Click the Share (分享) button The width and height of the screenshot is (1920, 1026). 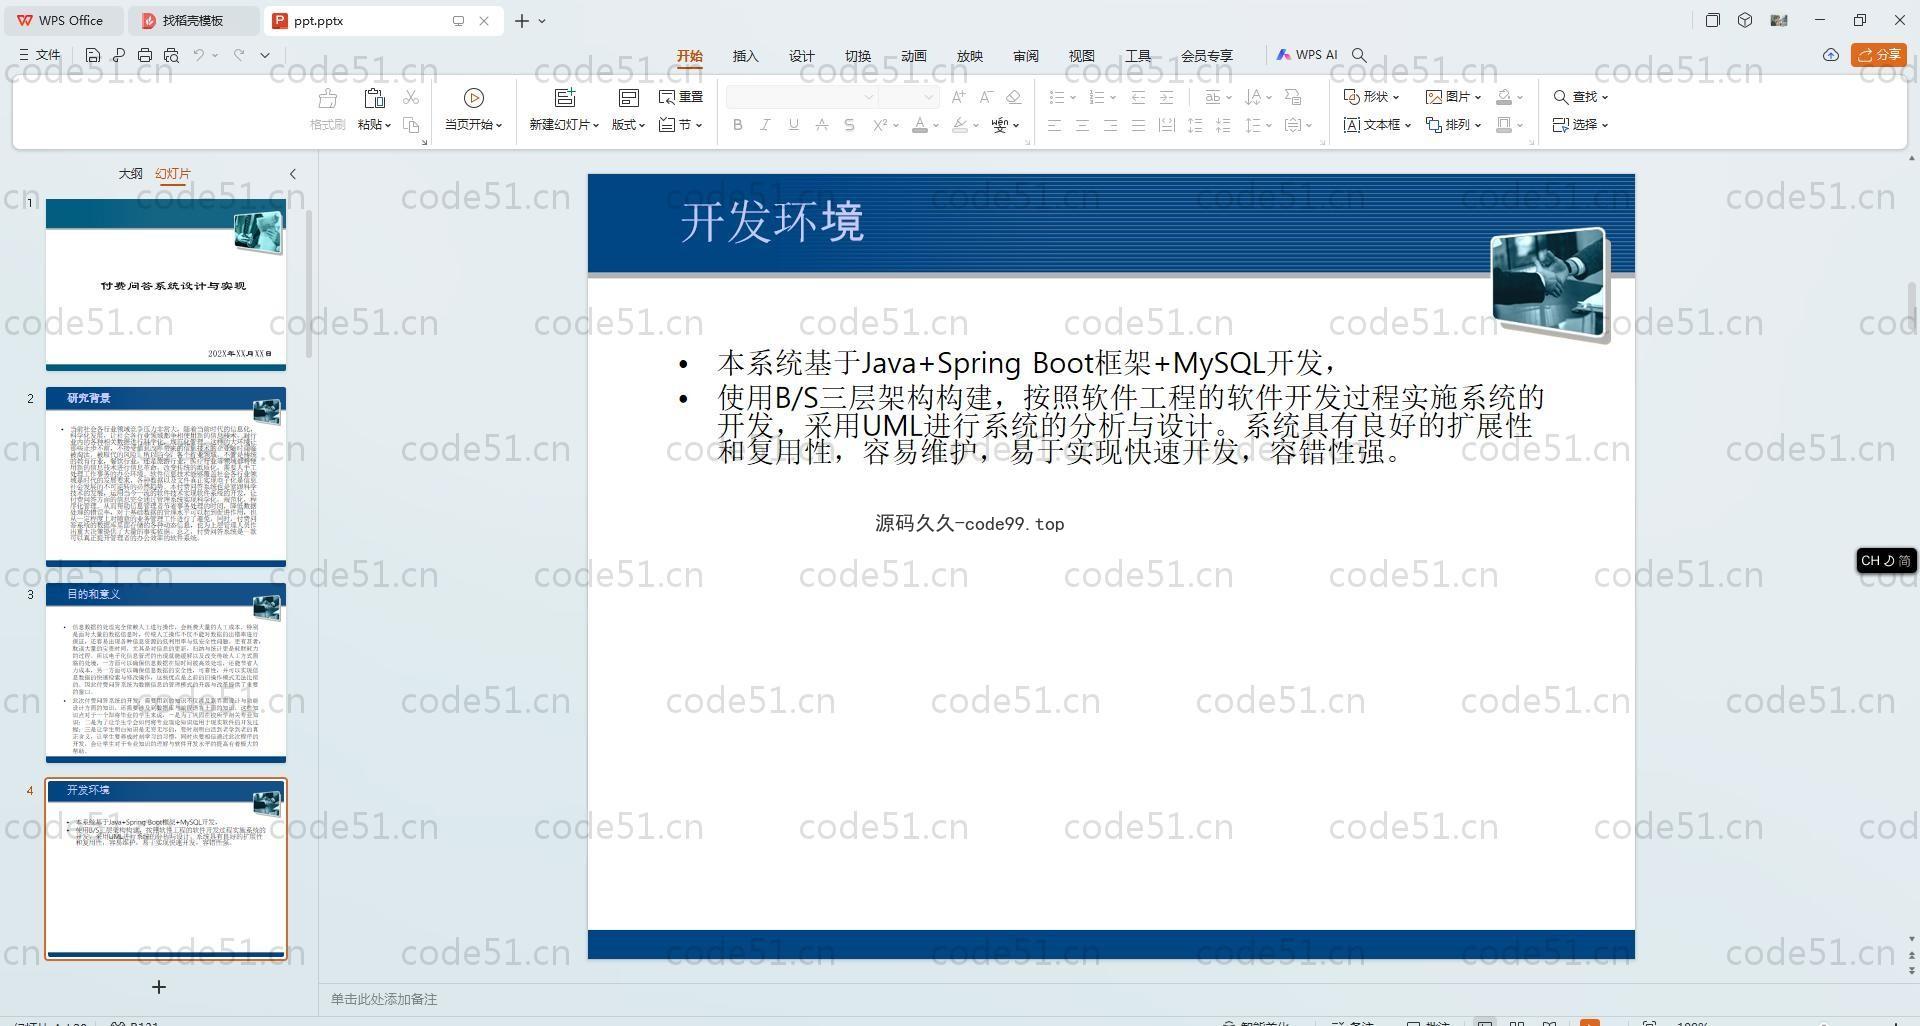coord(1879,55)
